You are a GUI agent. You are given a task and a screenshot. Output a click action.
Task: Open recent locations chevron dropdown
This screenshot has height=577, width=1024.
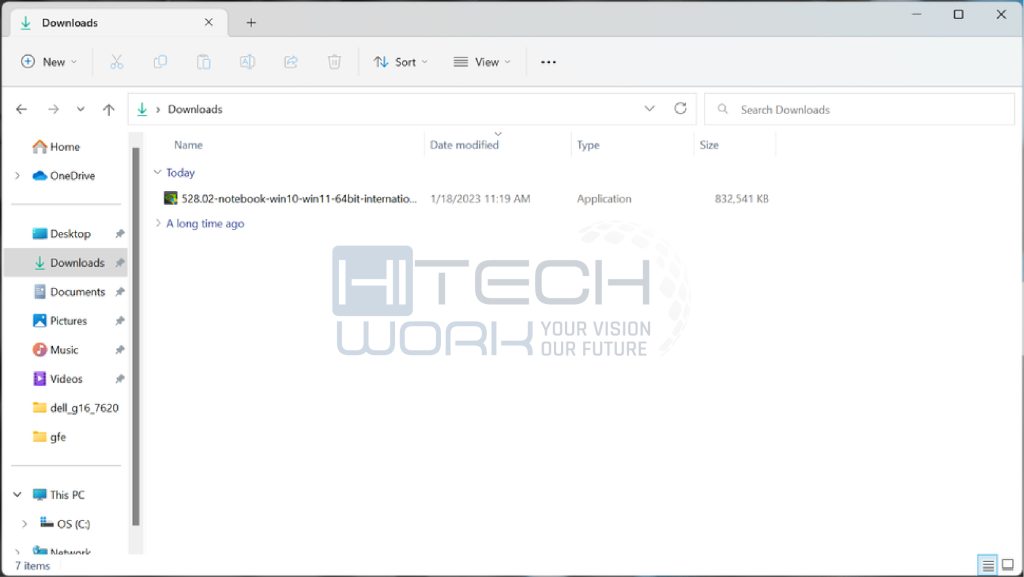tap(80, 109)
